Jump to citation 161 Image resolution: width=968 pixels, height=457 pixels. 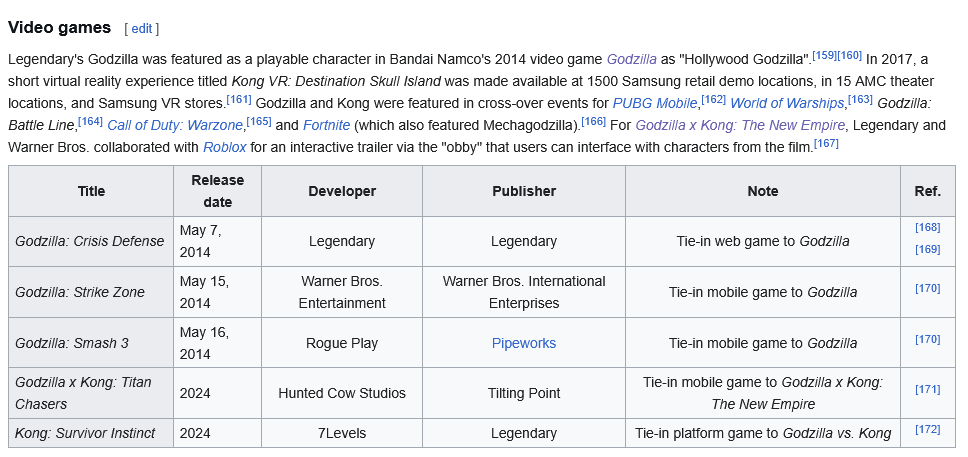[x=239, y=98]
